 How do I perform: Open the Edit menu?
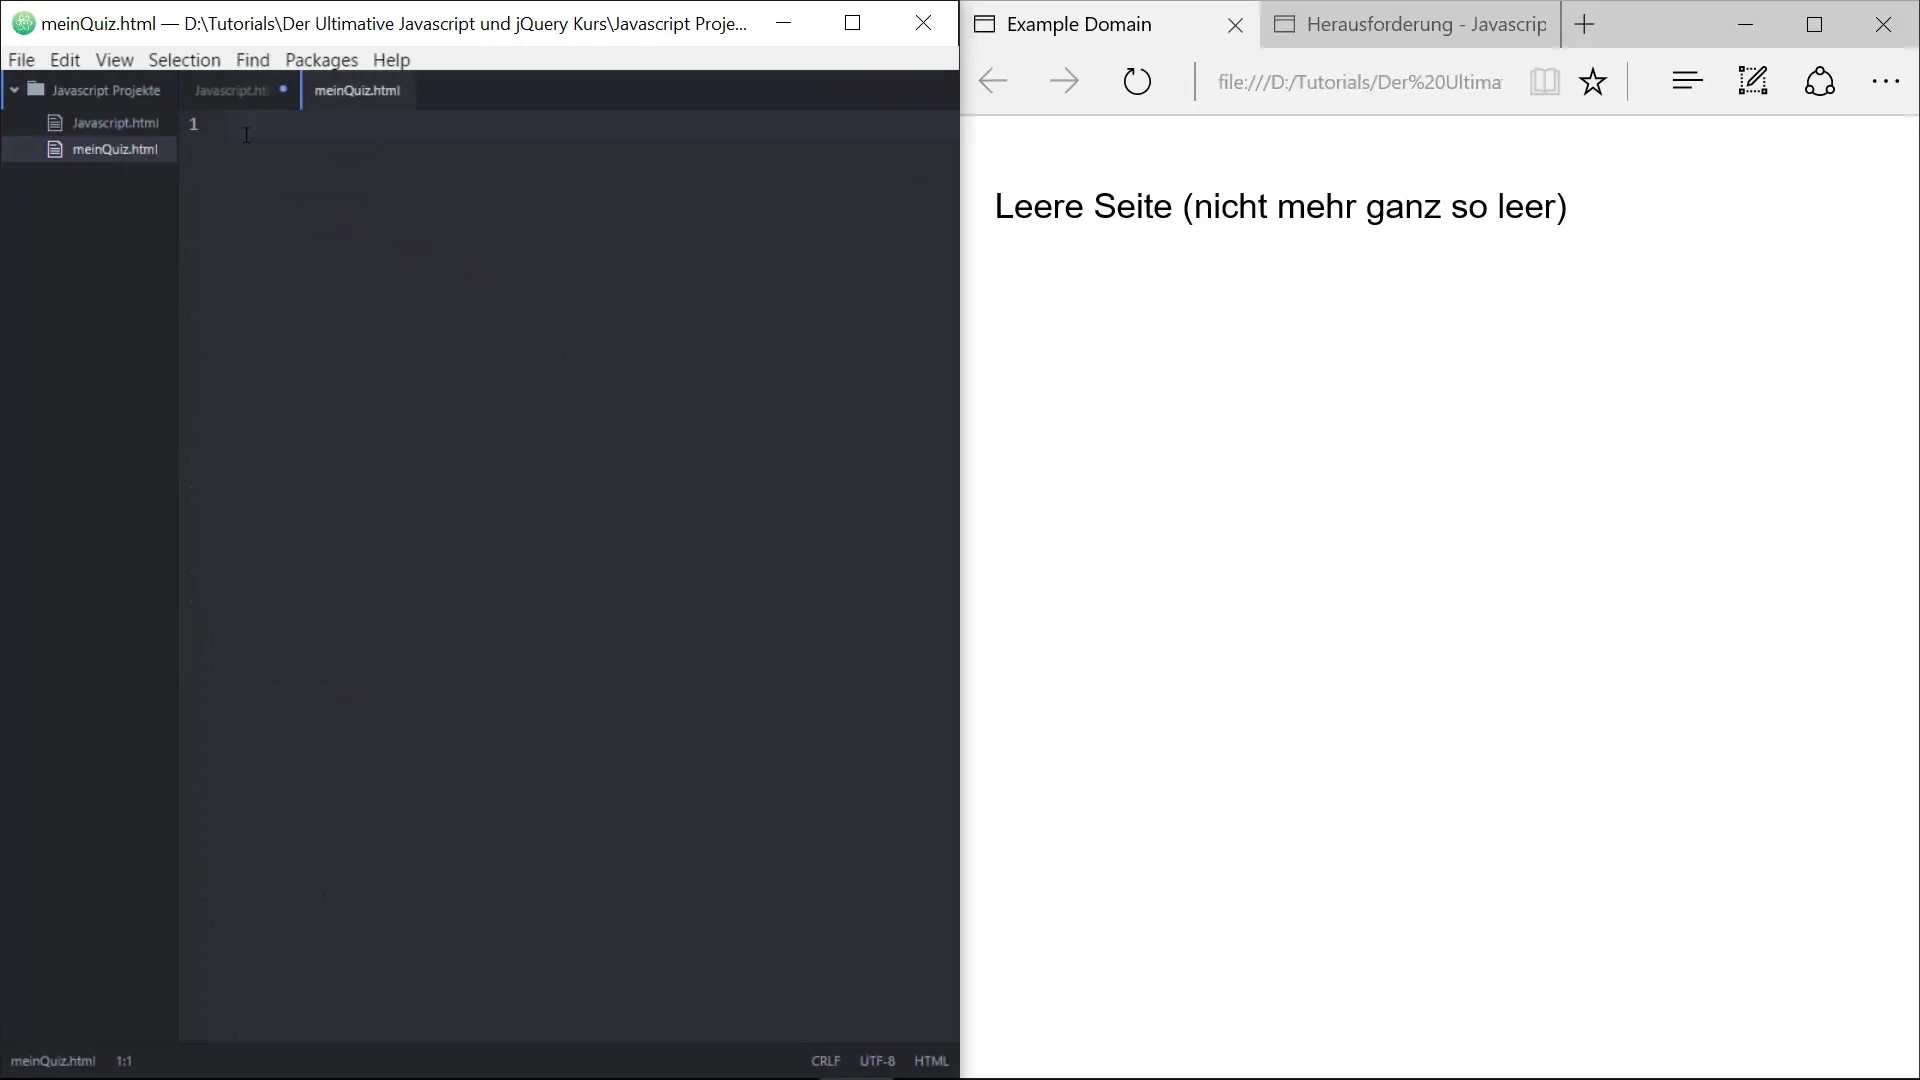tap(65, 60)
